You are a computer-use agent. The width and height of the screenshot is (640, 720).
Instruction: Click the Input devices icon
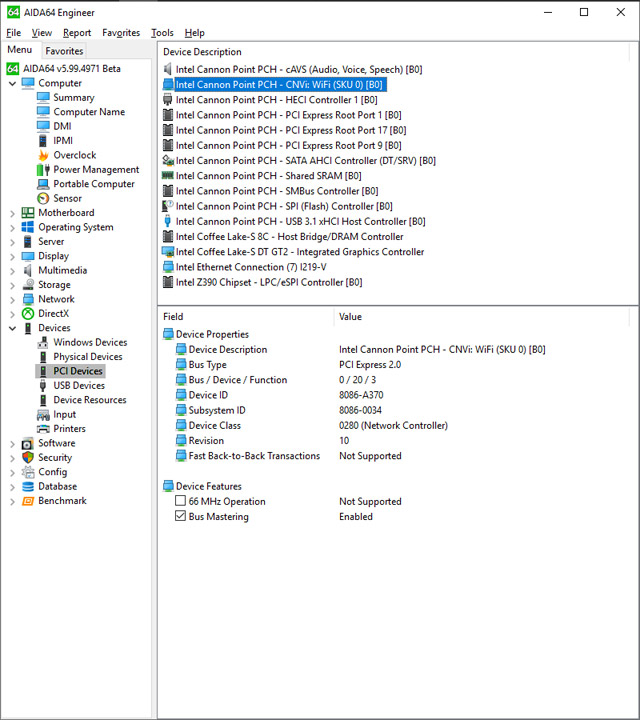coord(43,415)
